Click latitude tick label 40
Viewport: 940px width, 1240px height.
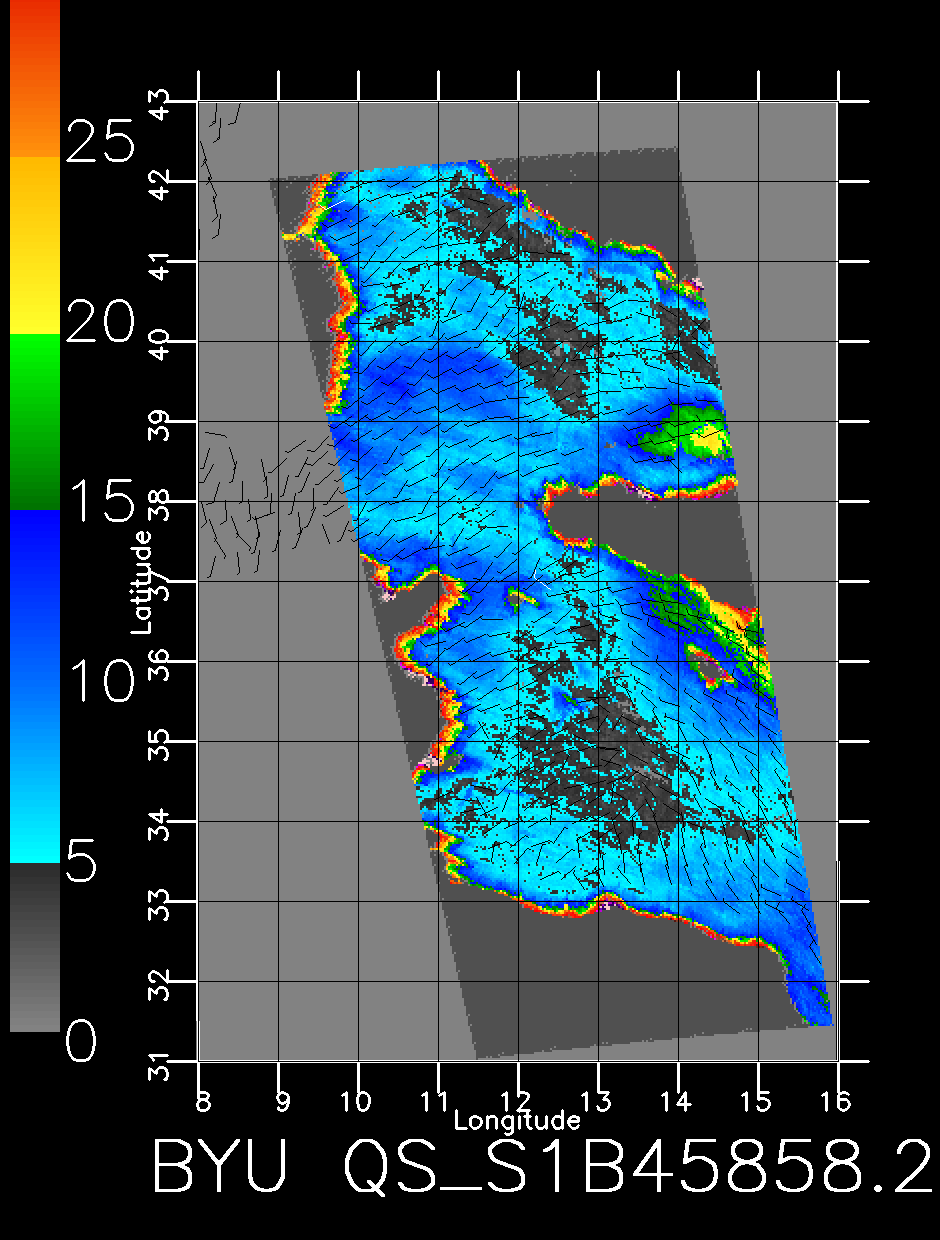click(x=159, y=342)
